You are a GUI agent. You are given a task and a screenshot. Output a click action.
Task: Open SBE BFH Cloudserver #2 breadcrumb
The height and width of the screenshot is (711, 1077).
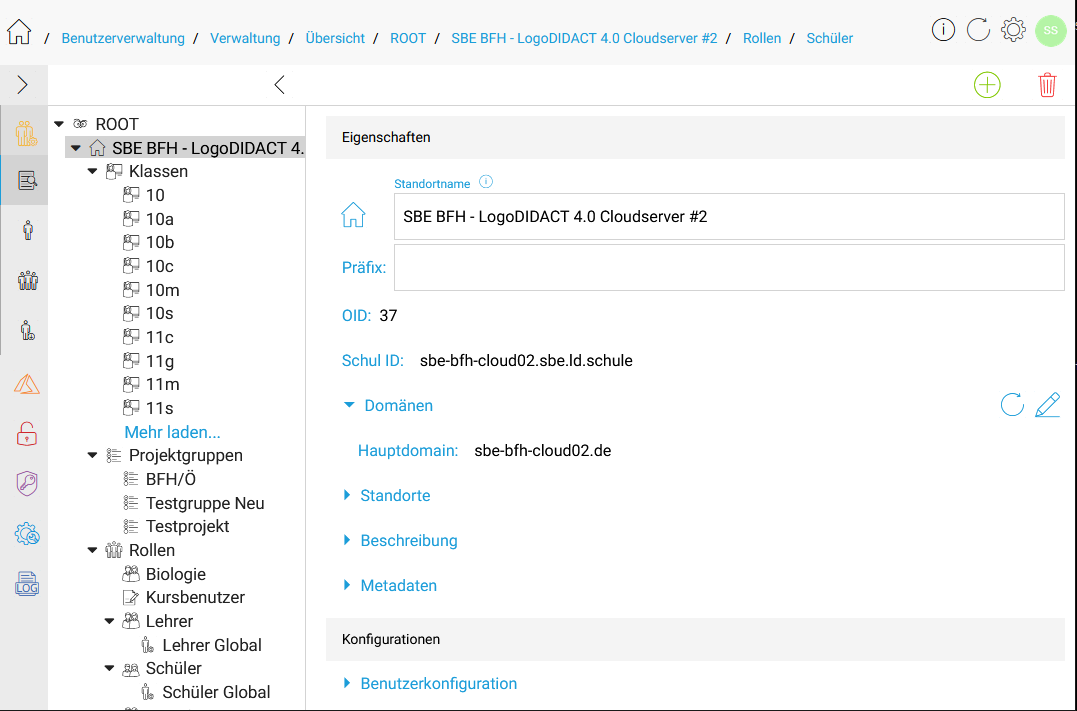click(584, 38)
